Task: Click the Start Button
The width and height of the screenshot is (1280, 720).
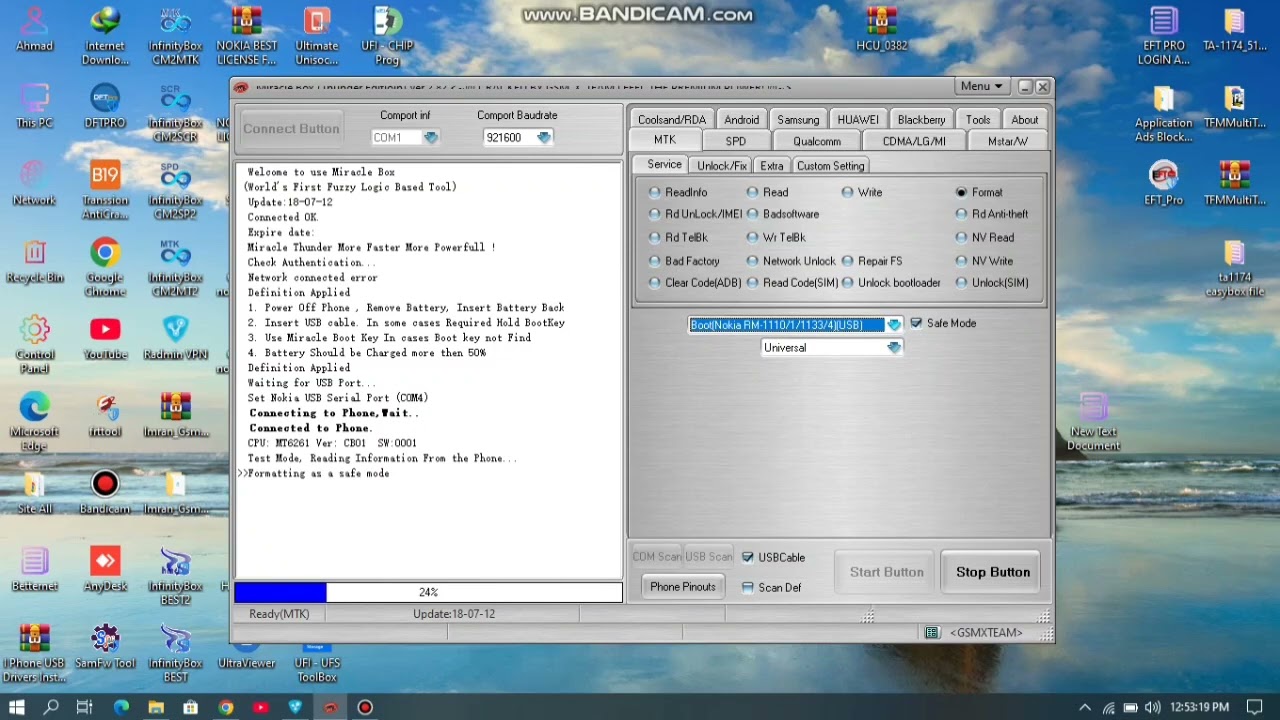Action: [x=886, y=572]
